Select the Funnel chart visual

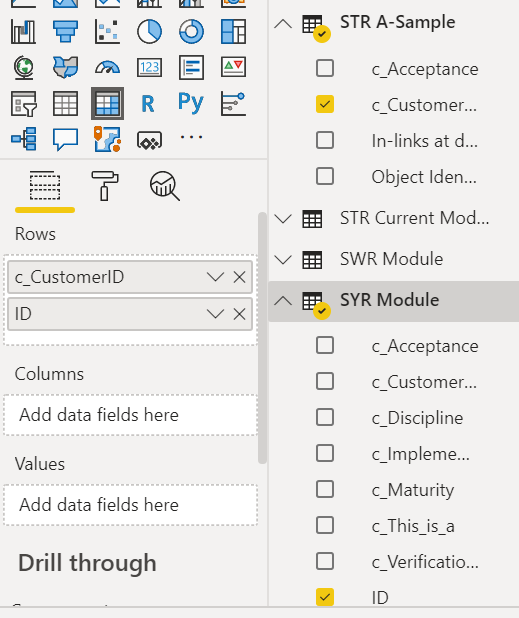(65, 32)
